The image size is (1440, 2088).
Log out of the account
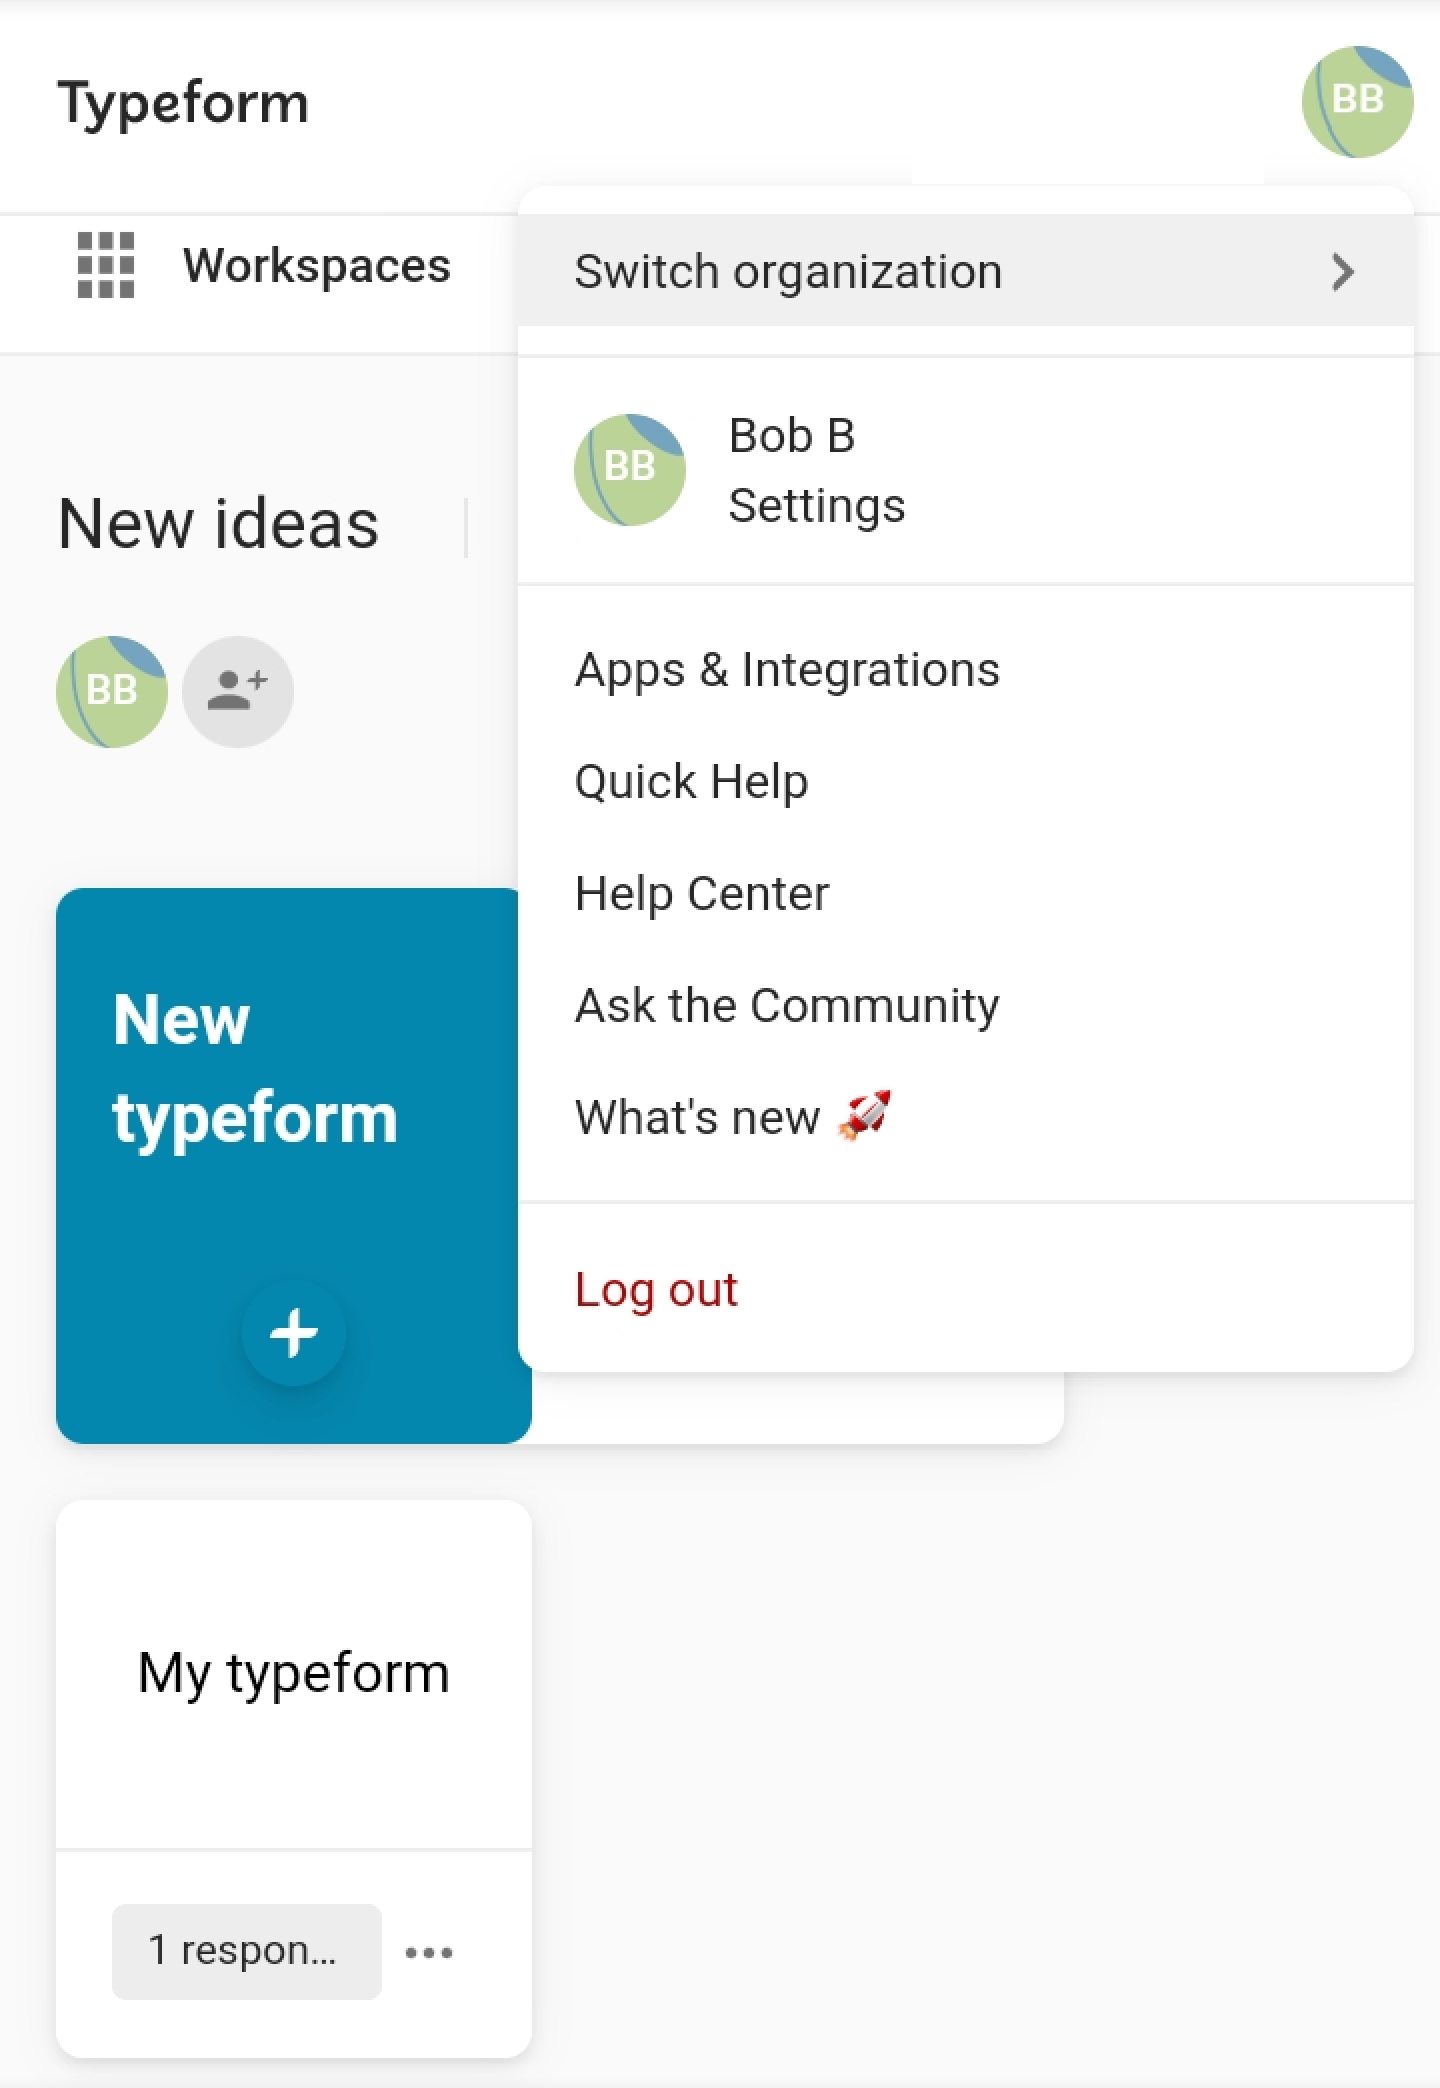click(656, 1289)
